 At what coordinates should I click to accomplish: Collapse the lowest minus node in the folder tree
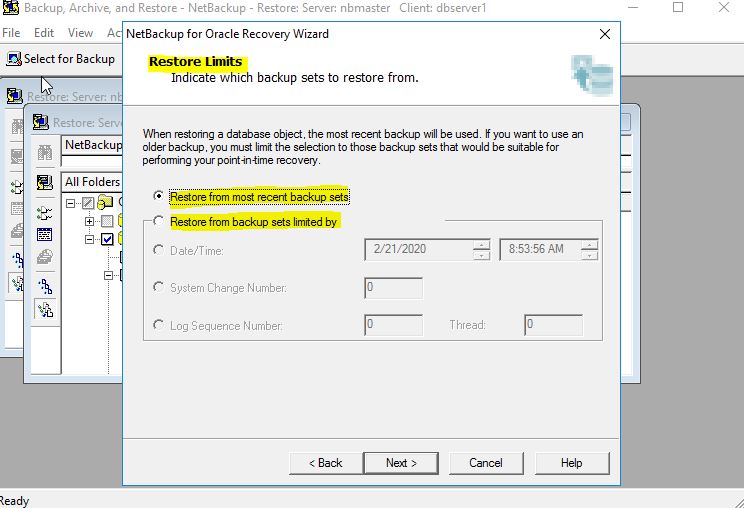click(109, 275)
